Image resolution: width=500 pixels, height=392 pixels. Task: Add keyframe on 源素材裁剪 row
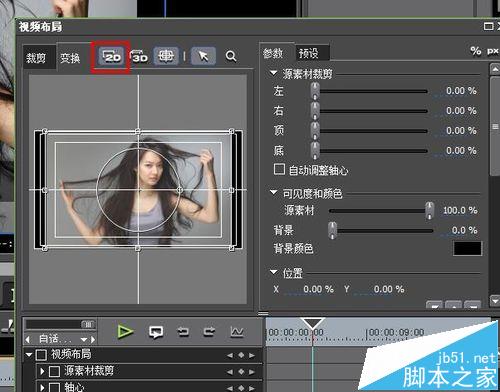(x=241, y=372)
